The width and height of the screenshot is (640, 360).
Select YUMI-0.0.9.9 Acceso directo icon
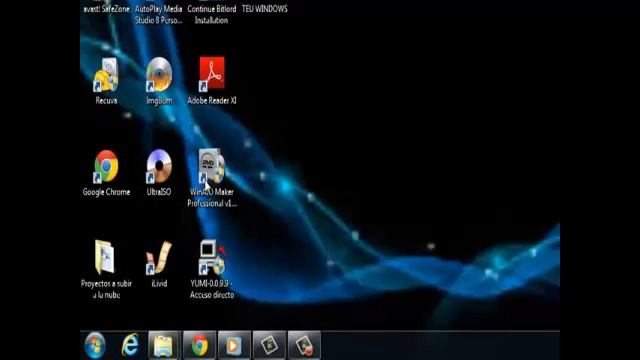click(211, 269)
